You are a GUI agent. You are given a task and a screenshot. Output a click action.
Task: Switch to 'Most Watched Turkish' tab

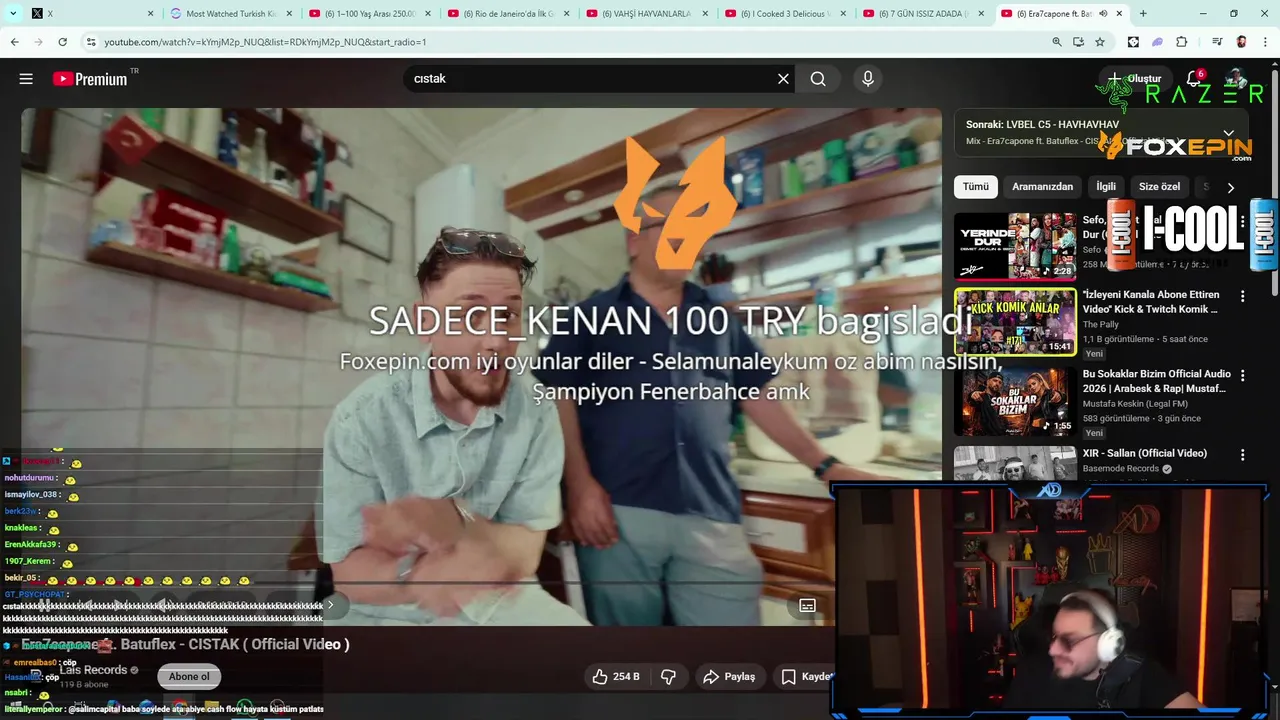[x=231, y=14]
